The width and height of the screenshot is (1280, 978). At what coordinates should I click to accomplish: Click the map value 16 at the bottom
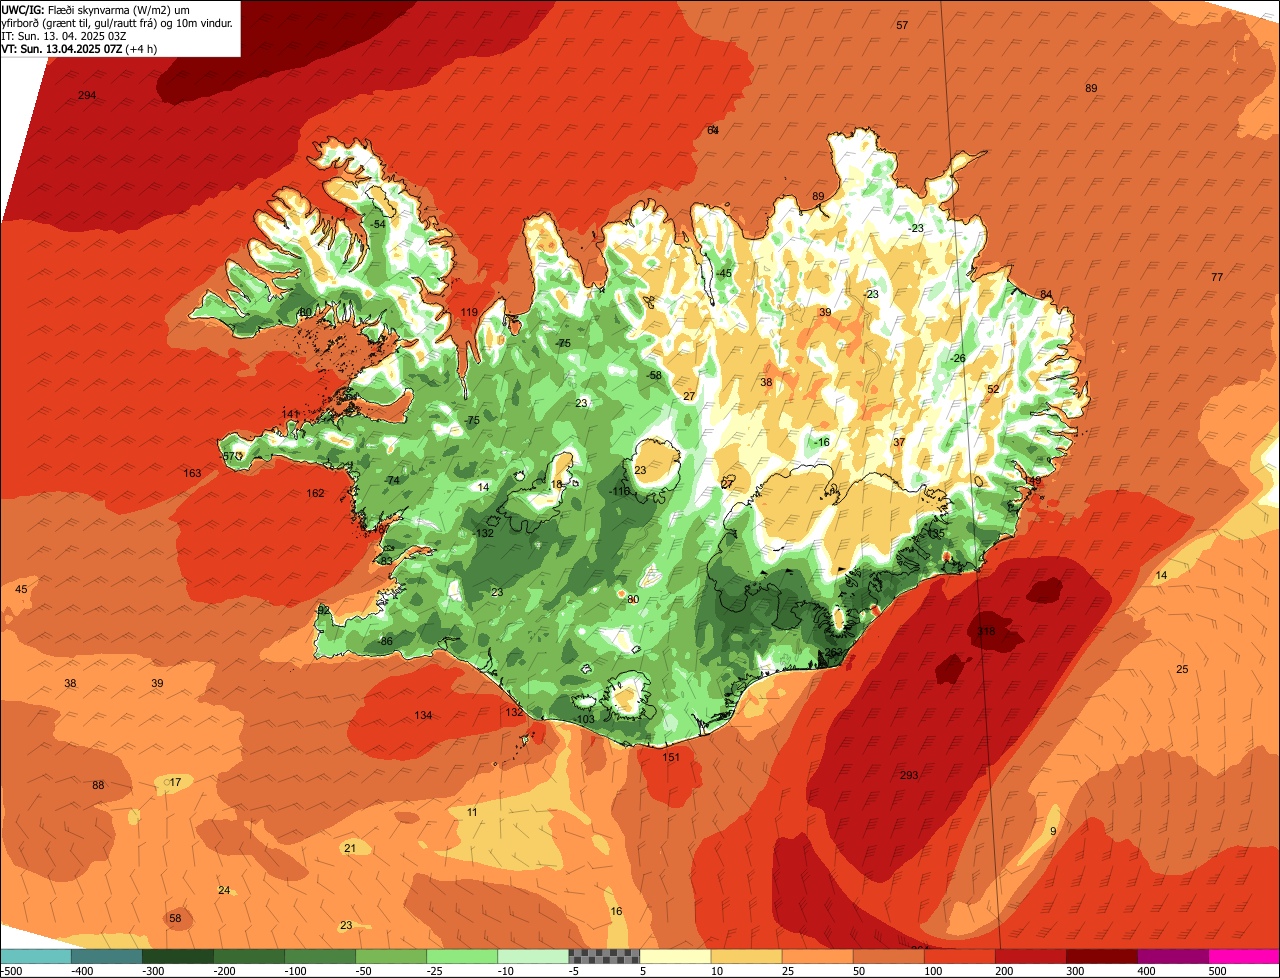[x=616, y=911]
